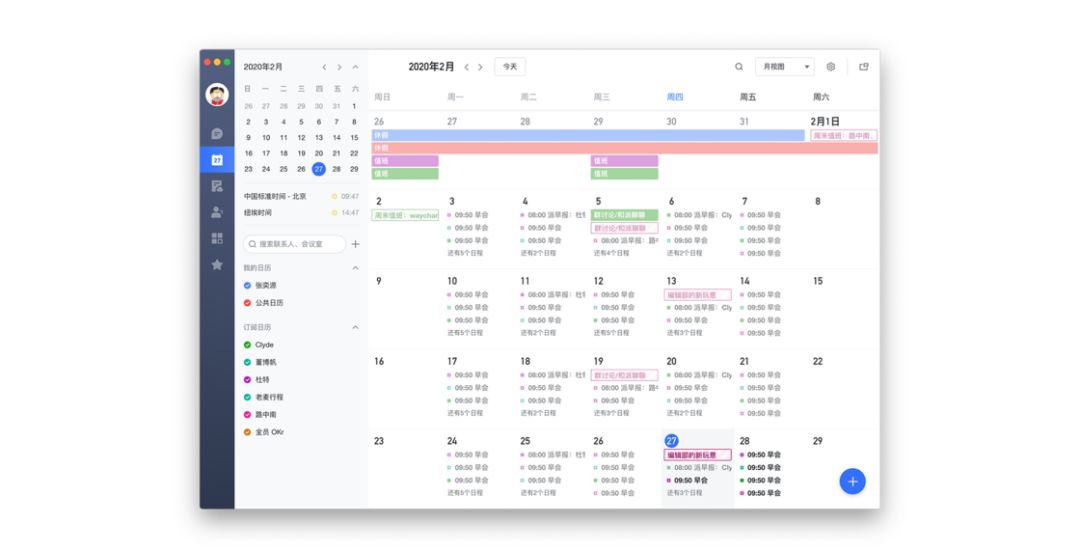Show 还有5个日程 on day 12
The image size is (1080, 552).
click(612, 333)
